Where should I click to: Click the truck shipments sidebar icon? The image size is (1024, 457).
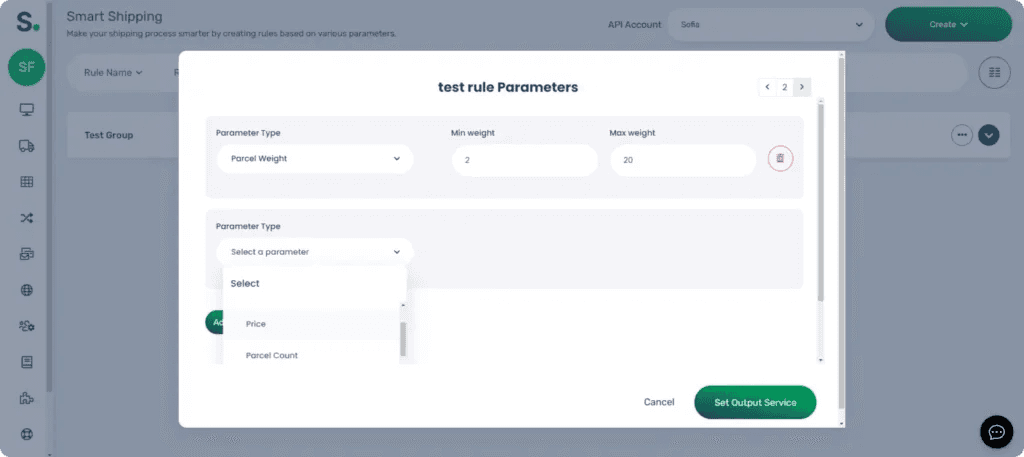(27, 146)
